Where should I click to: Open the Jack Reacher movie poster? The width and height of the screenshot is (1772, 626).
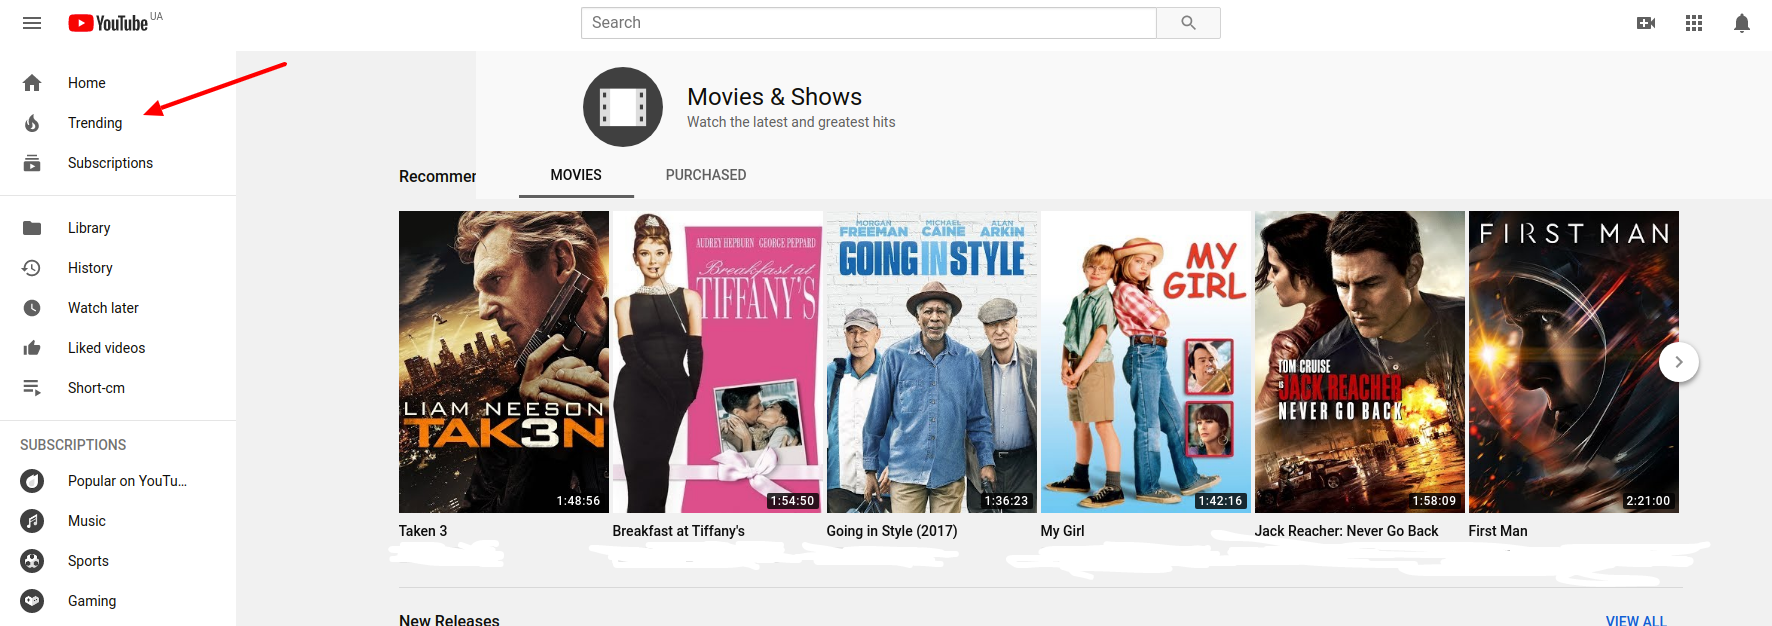(1360, 362)
